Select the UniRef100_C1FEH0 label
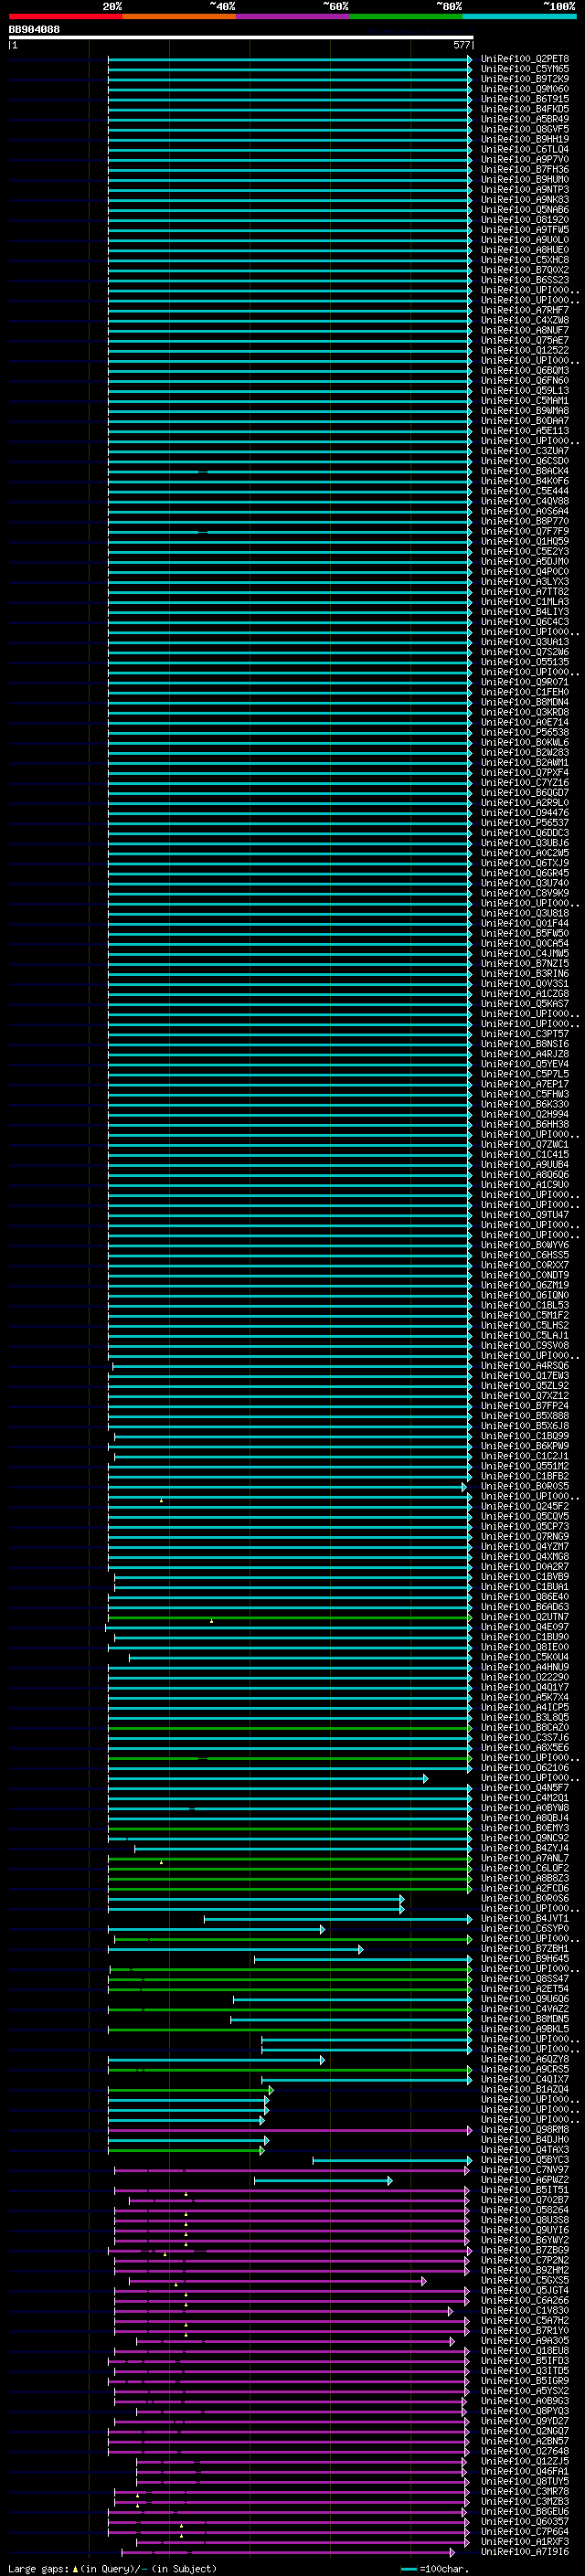This screenshot has height=2576, width=585. coord(525,692)
